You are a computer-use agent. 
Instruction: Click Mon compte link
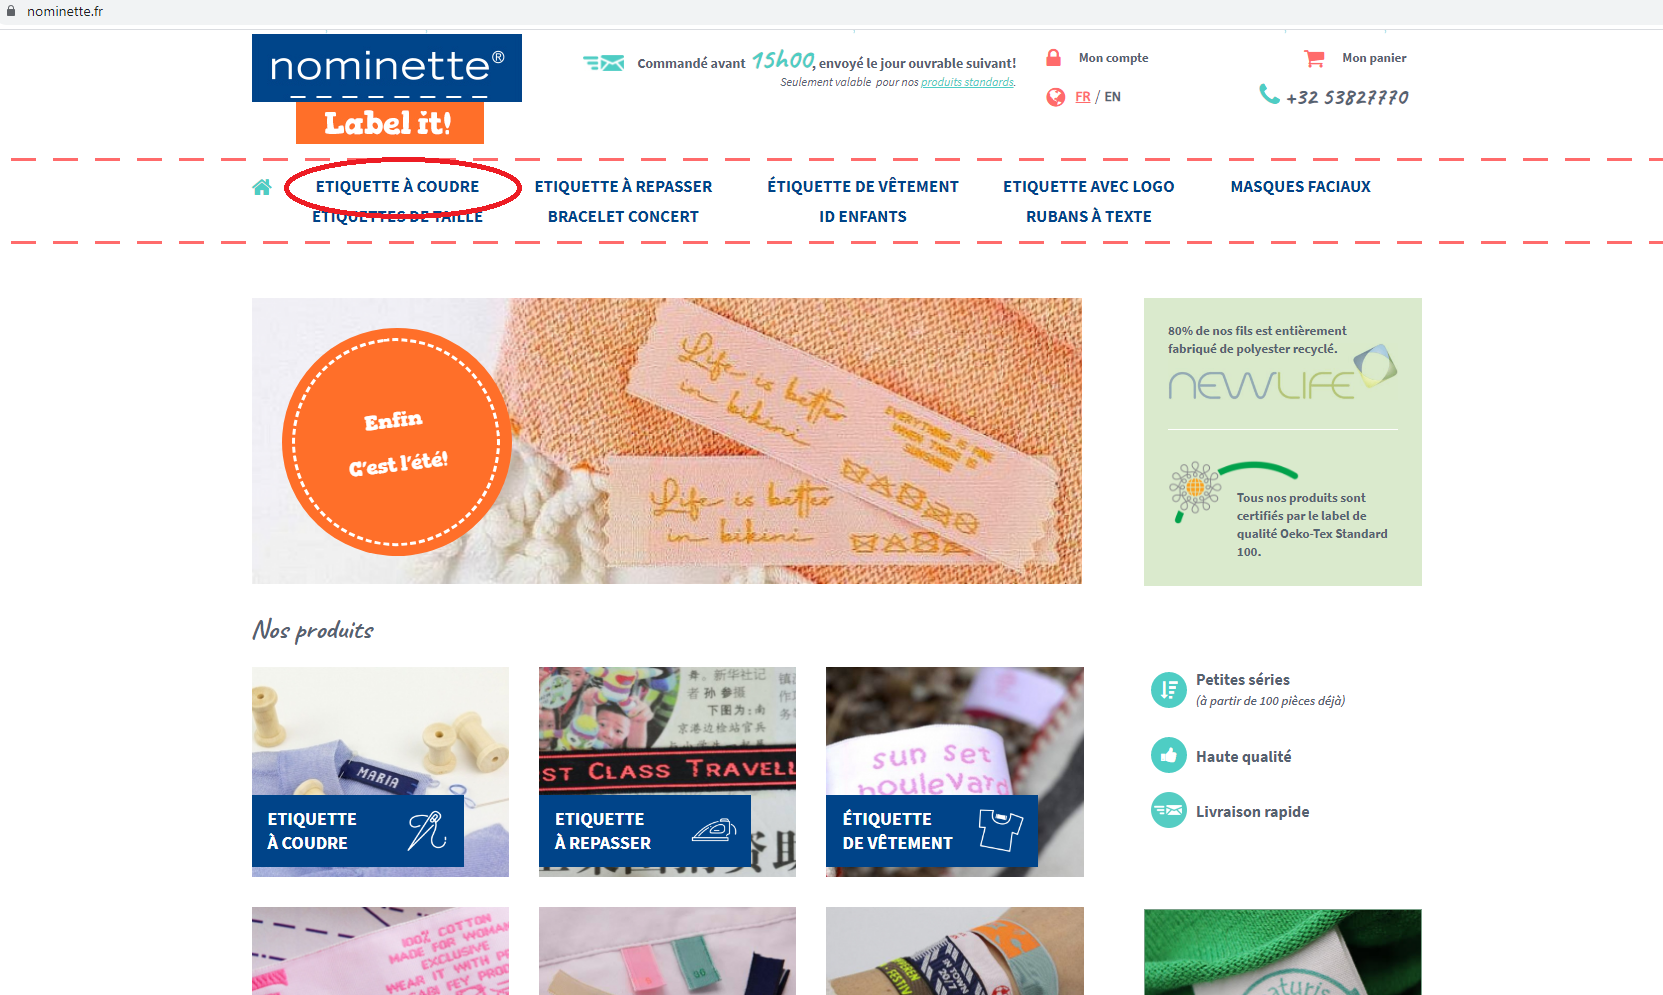click(1113, 58)
